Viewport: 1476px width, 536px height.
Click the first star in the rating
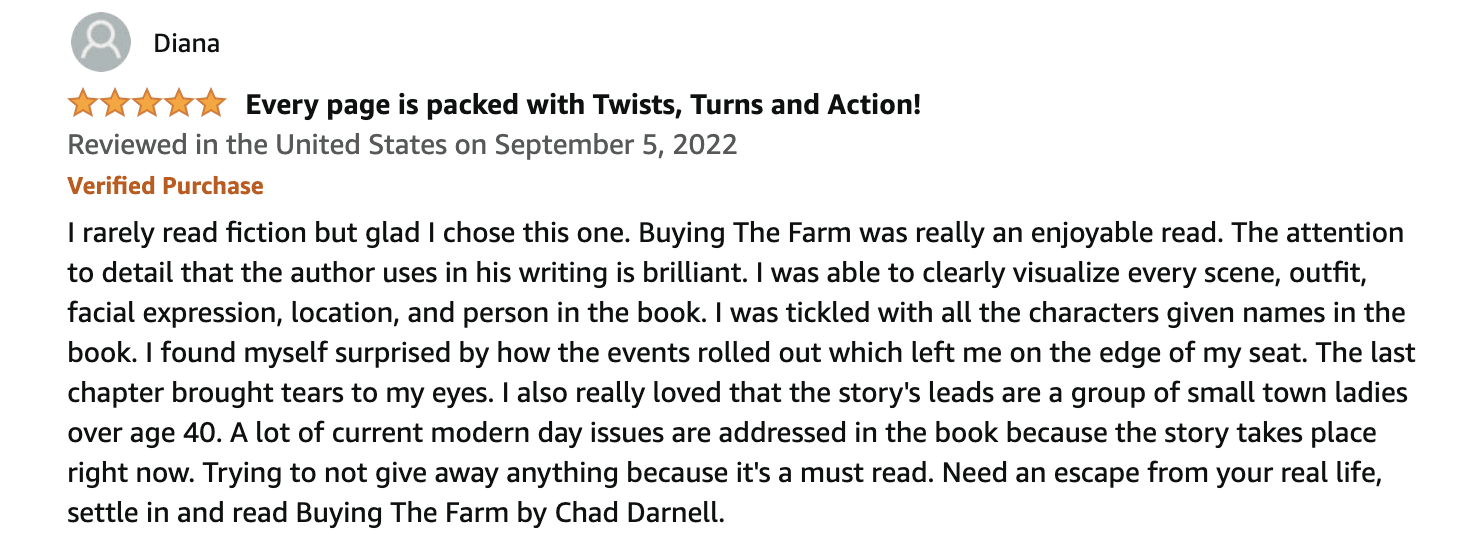point(83,103)
